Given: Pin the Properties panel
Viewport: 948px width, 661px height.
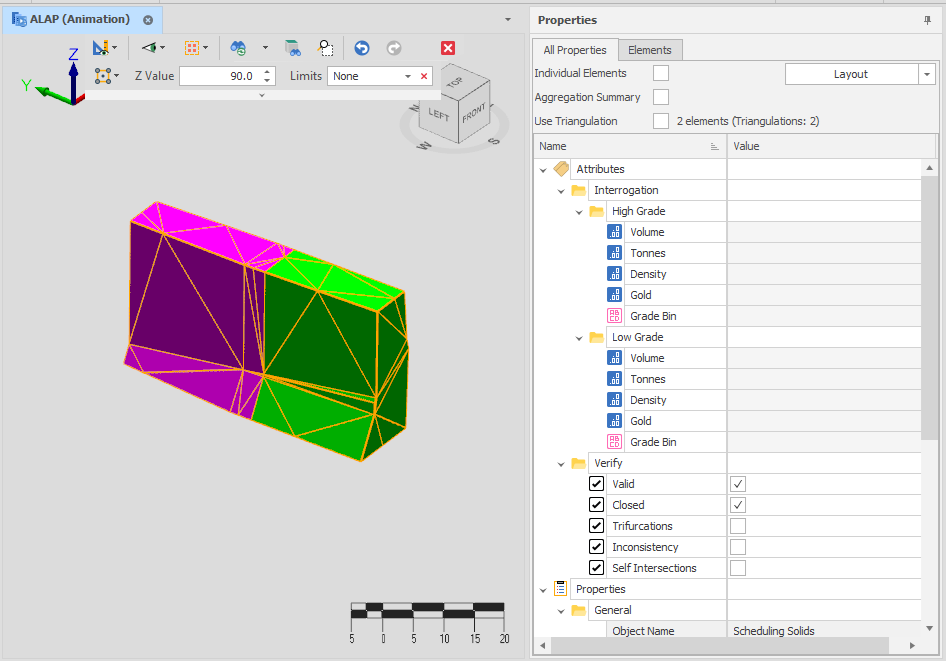Looking at the screenshot, I should point(927,20).
